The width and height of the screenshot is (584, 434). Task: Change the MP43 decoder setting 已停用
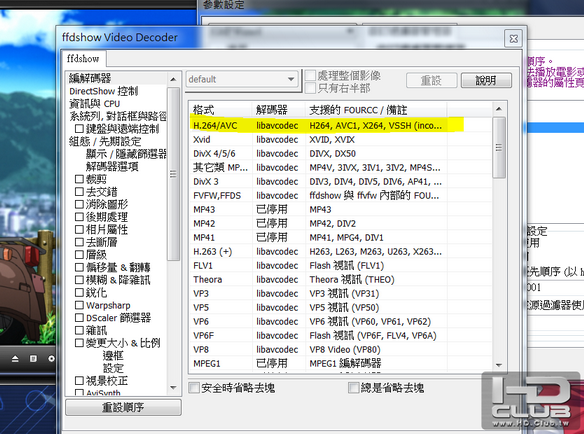point(272,209)
